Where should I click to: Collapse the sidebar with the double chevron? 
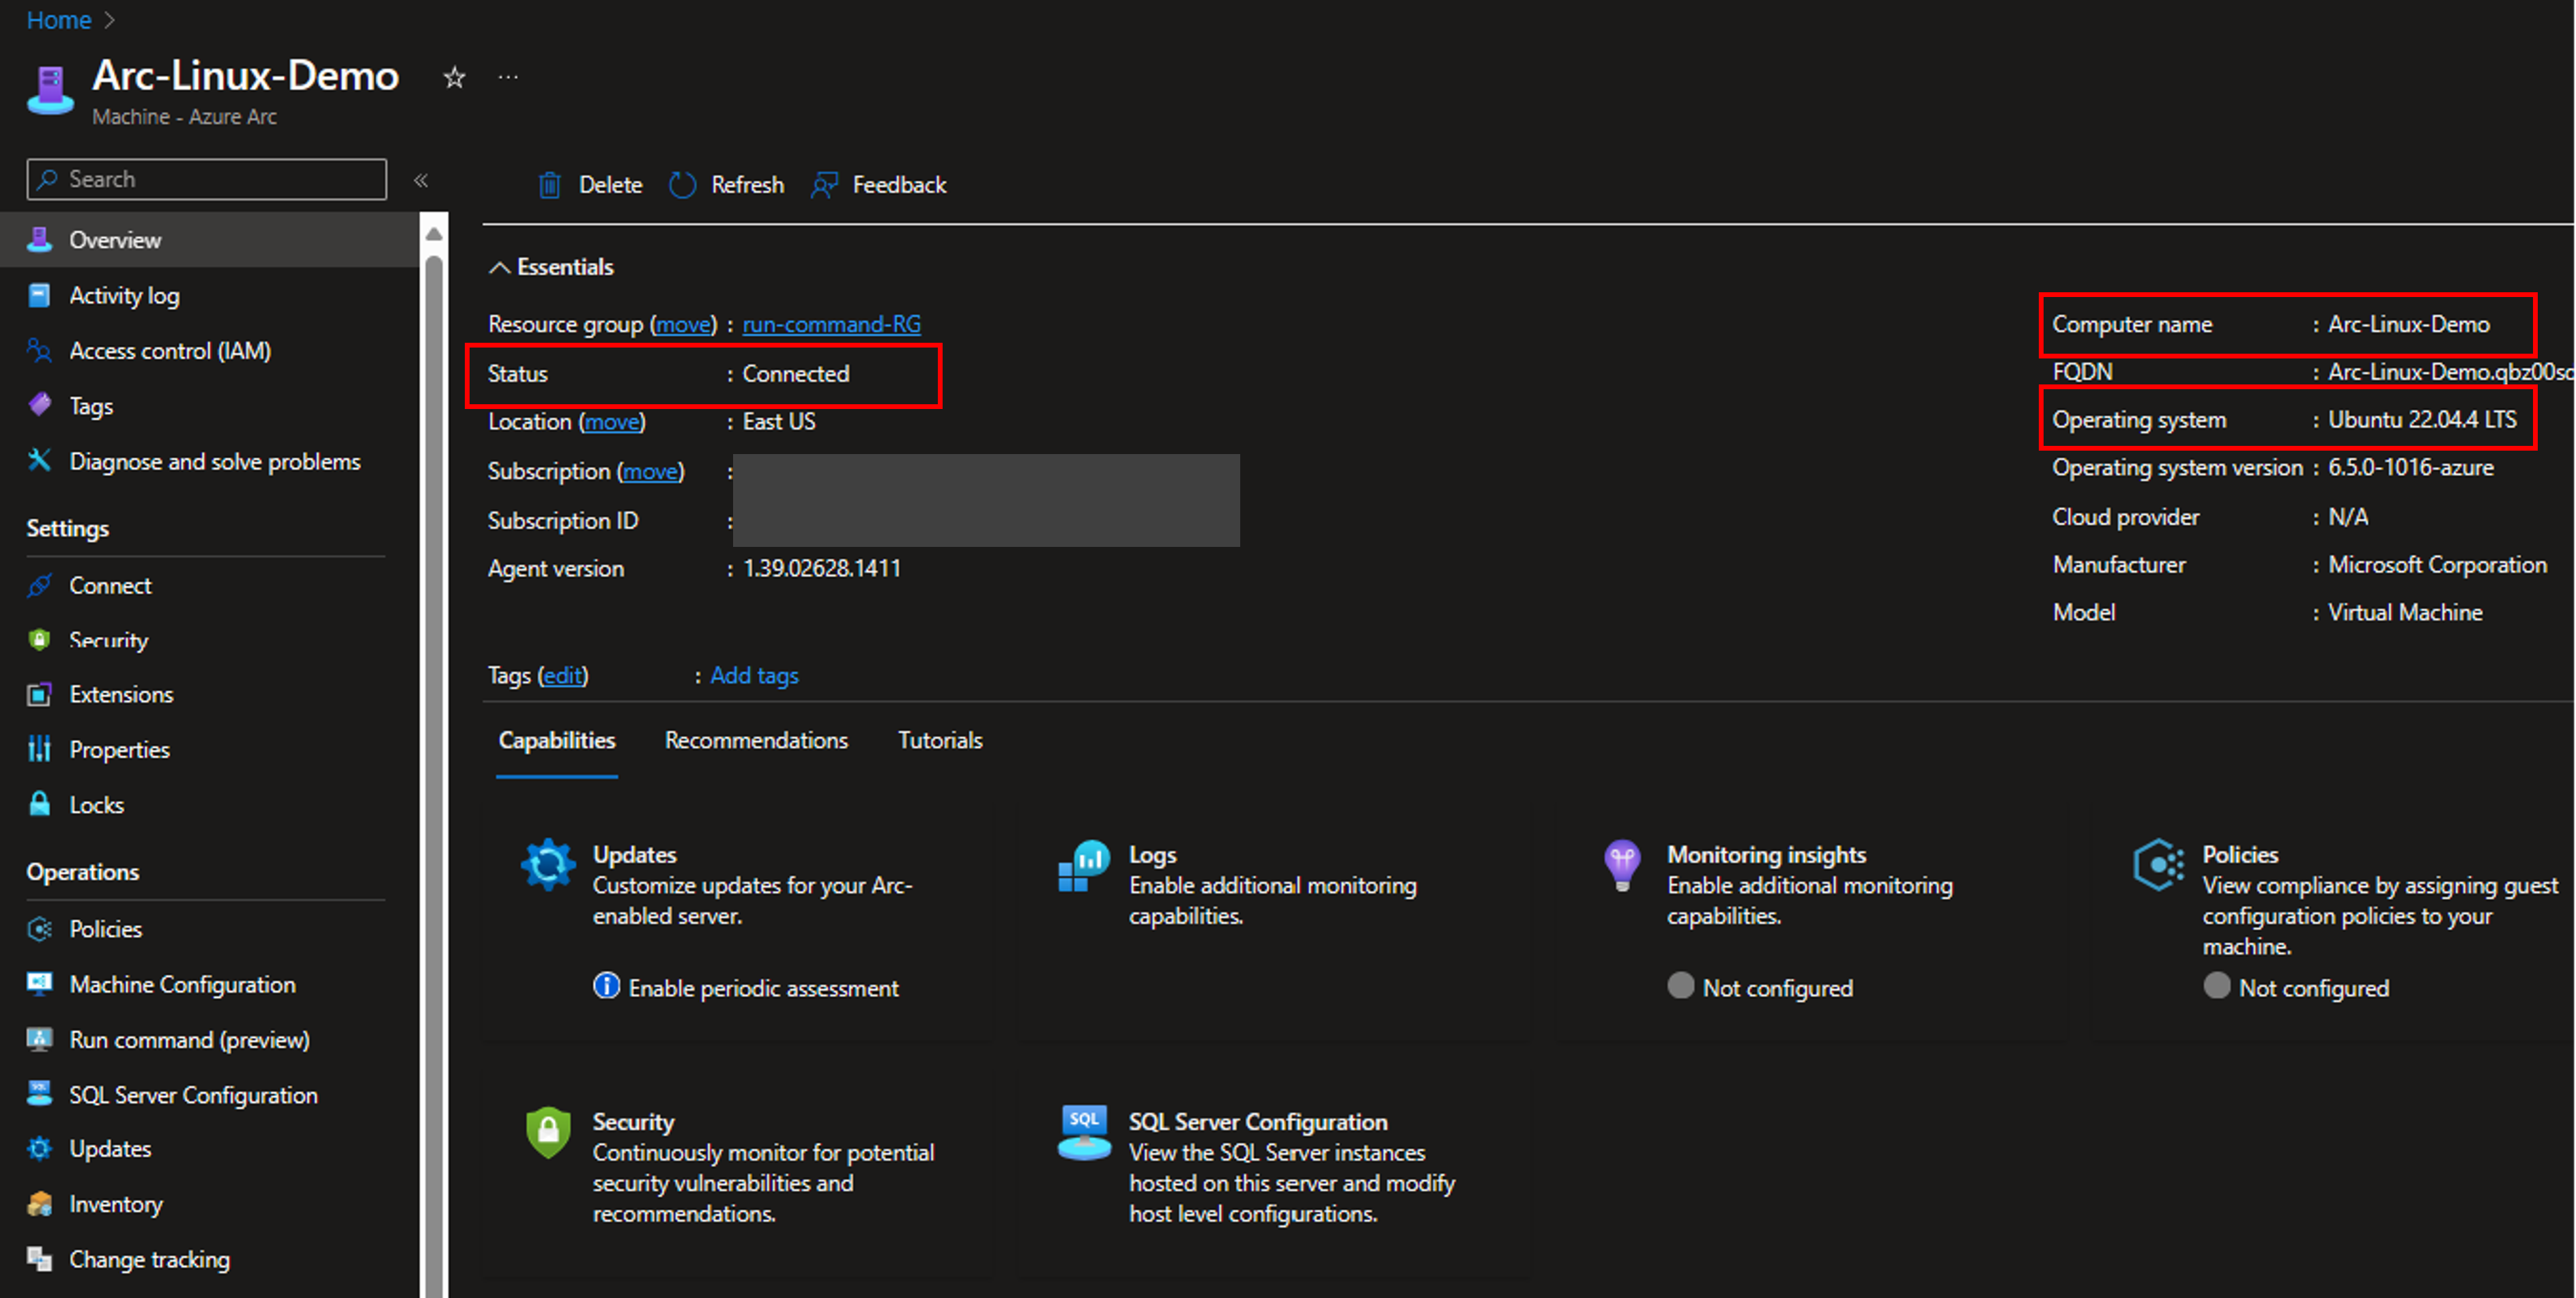coord(421,180)
